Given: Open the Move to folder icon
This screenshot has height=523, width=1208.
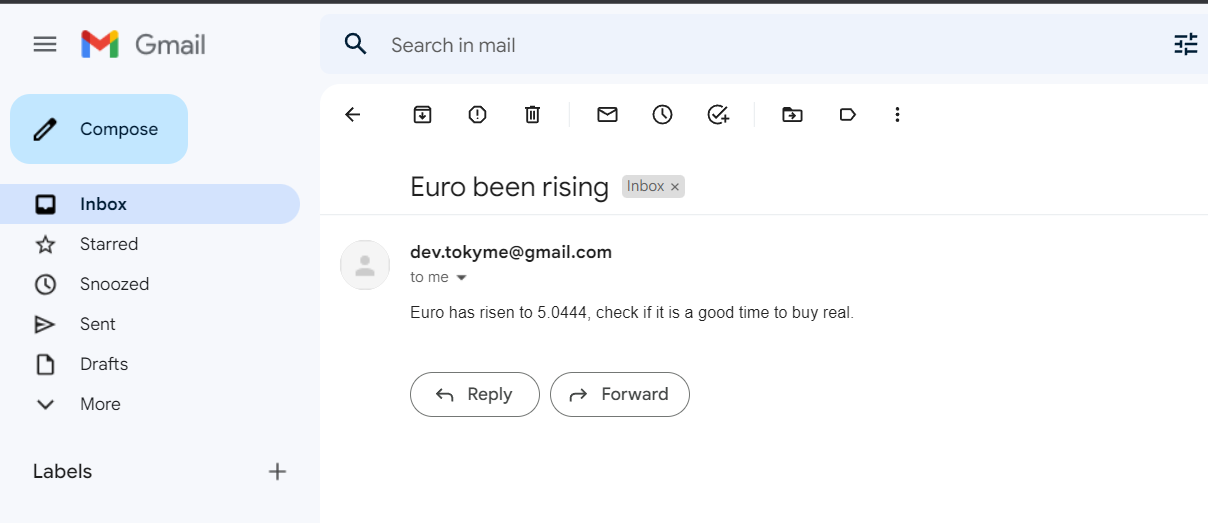Looking at the screenshot, I should 792,114.
